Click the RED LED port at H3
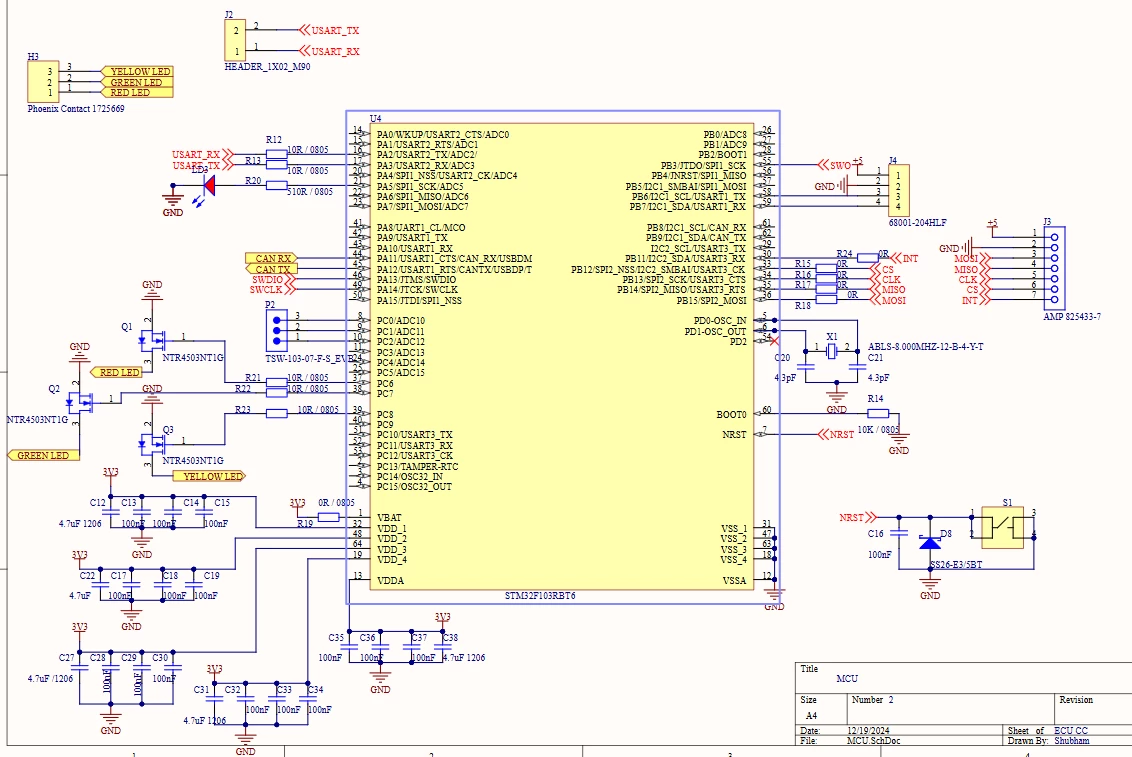The width and height of the screenshot is (1132, 757). (137, 92)
